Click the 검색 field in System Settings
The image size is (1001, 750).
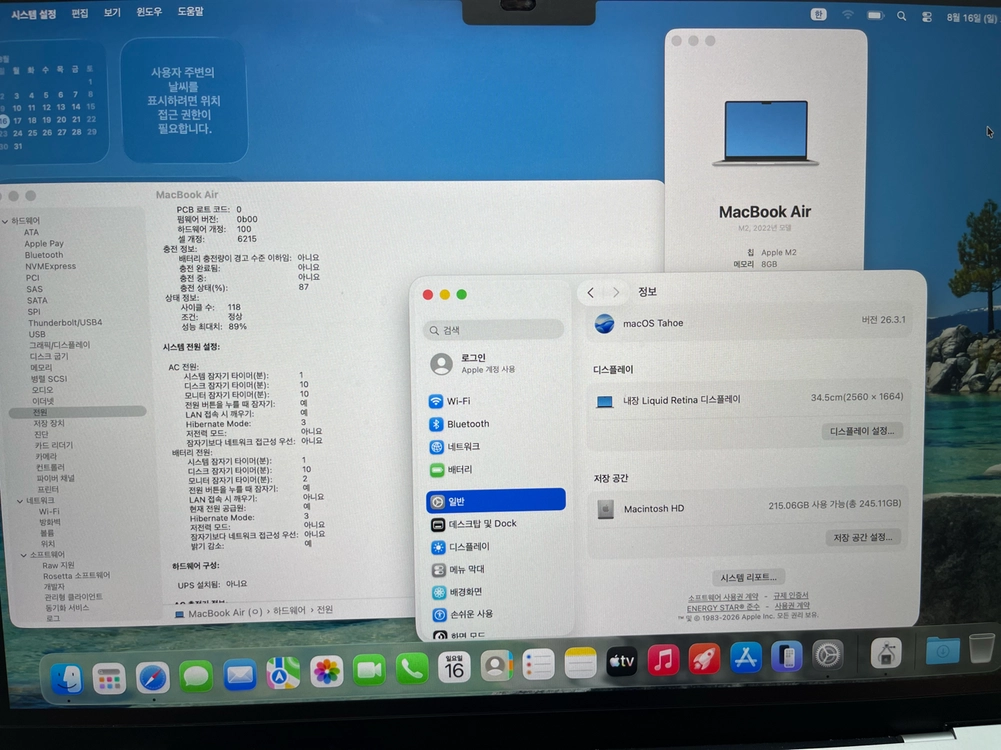pyautogui.click(x=493, y=330)
